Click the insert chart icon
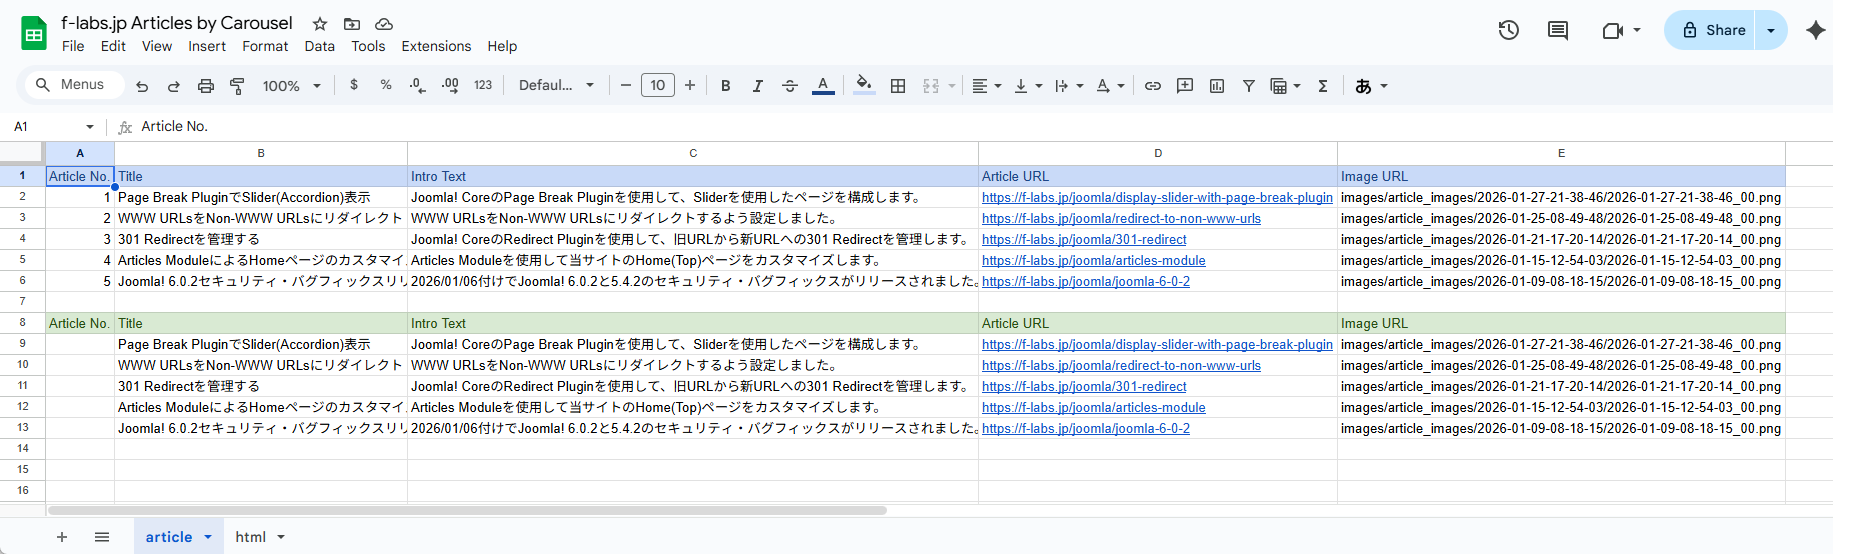The image size is (1850, 554). tap(1216, 86)
